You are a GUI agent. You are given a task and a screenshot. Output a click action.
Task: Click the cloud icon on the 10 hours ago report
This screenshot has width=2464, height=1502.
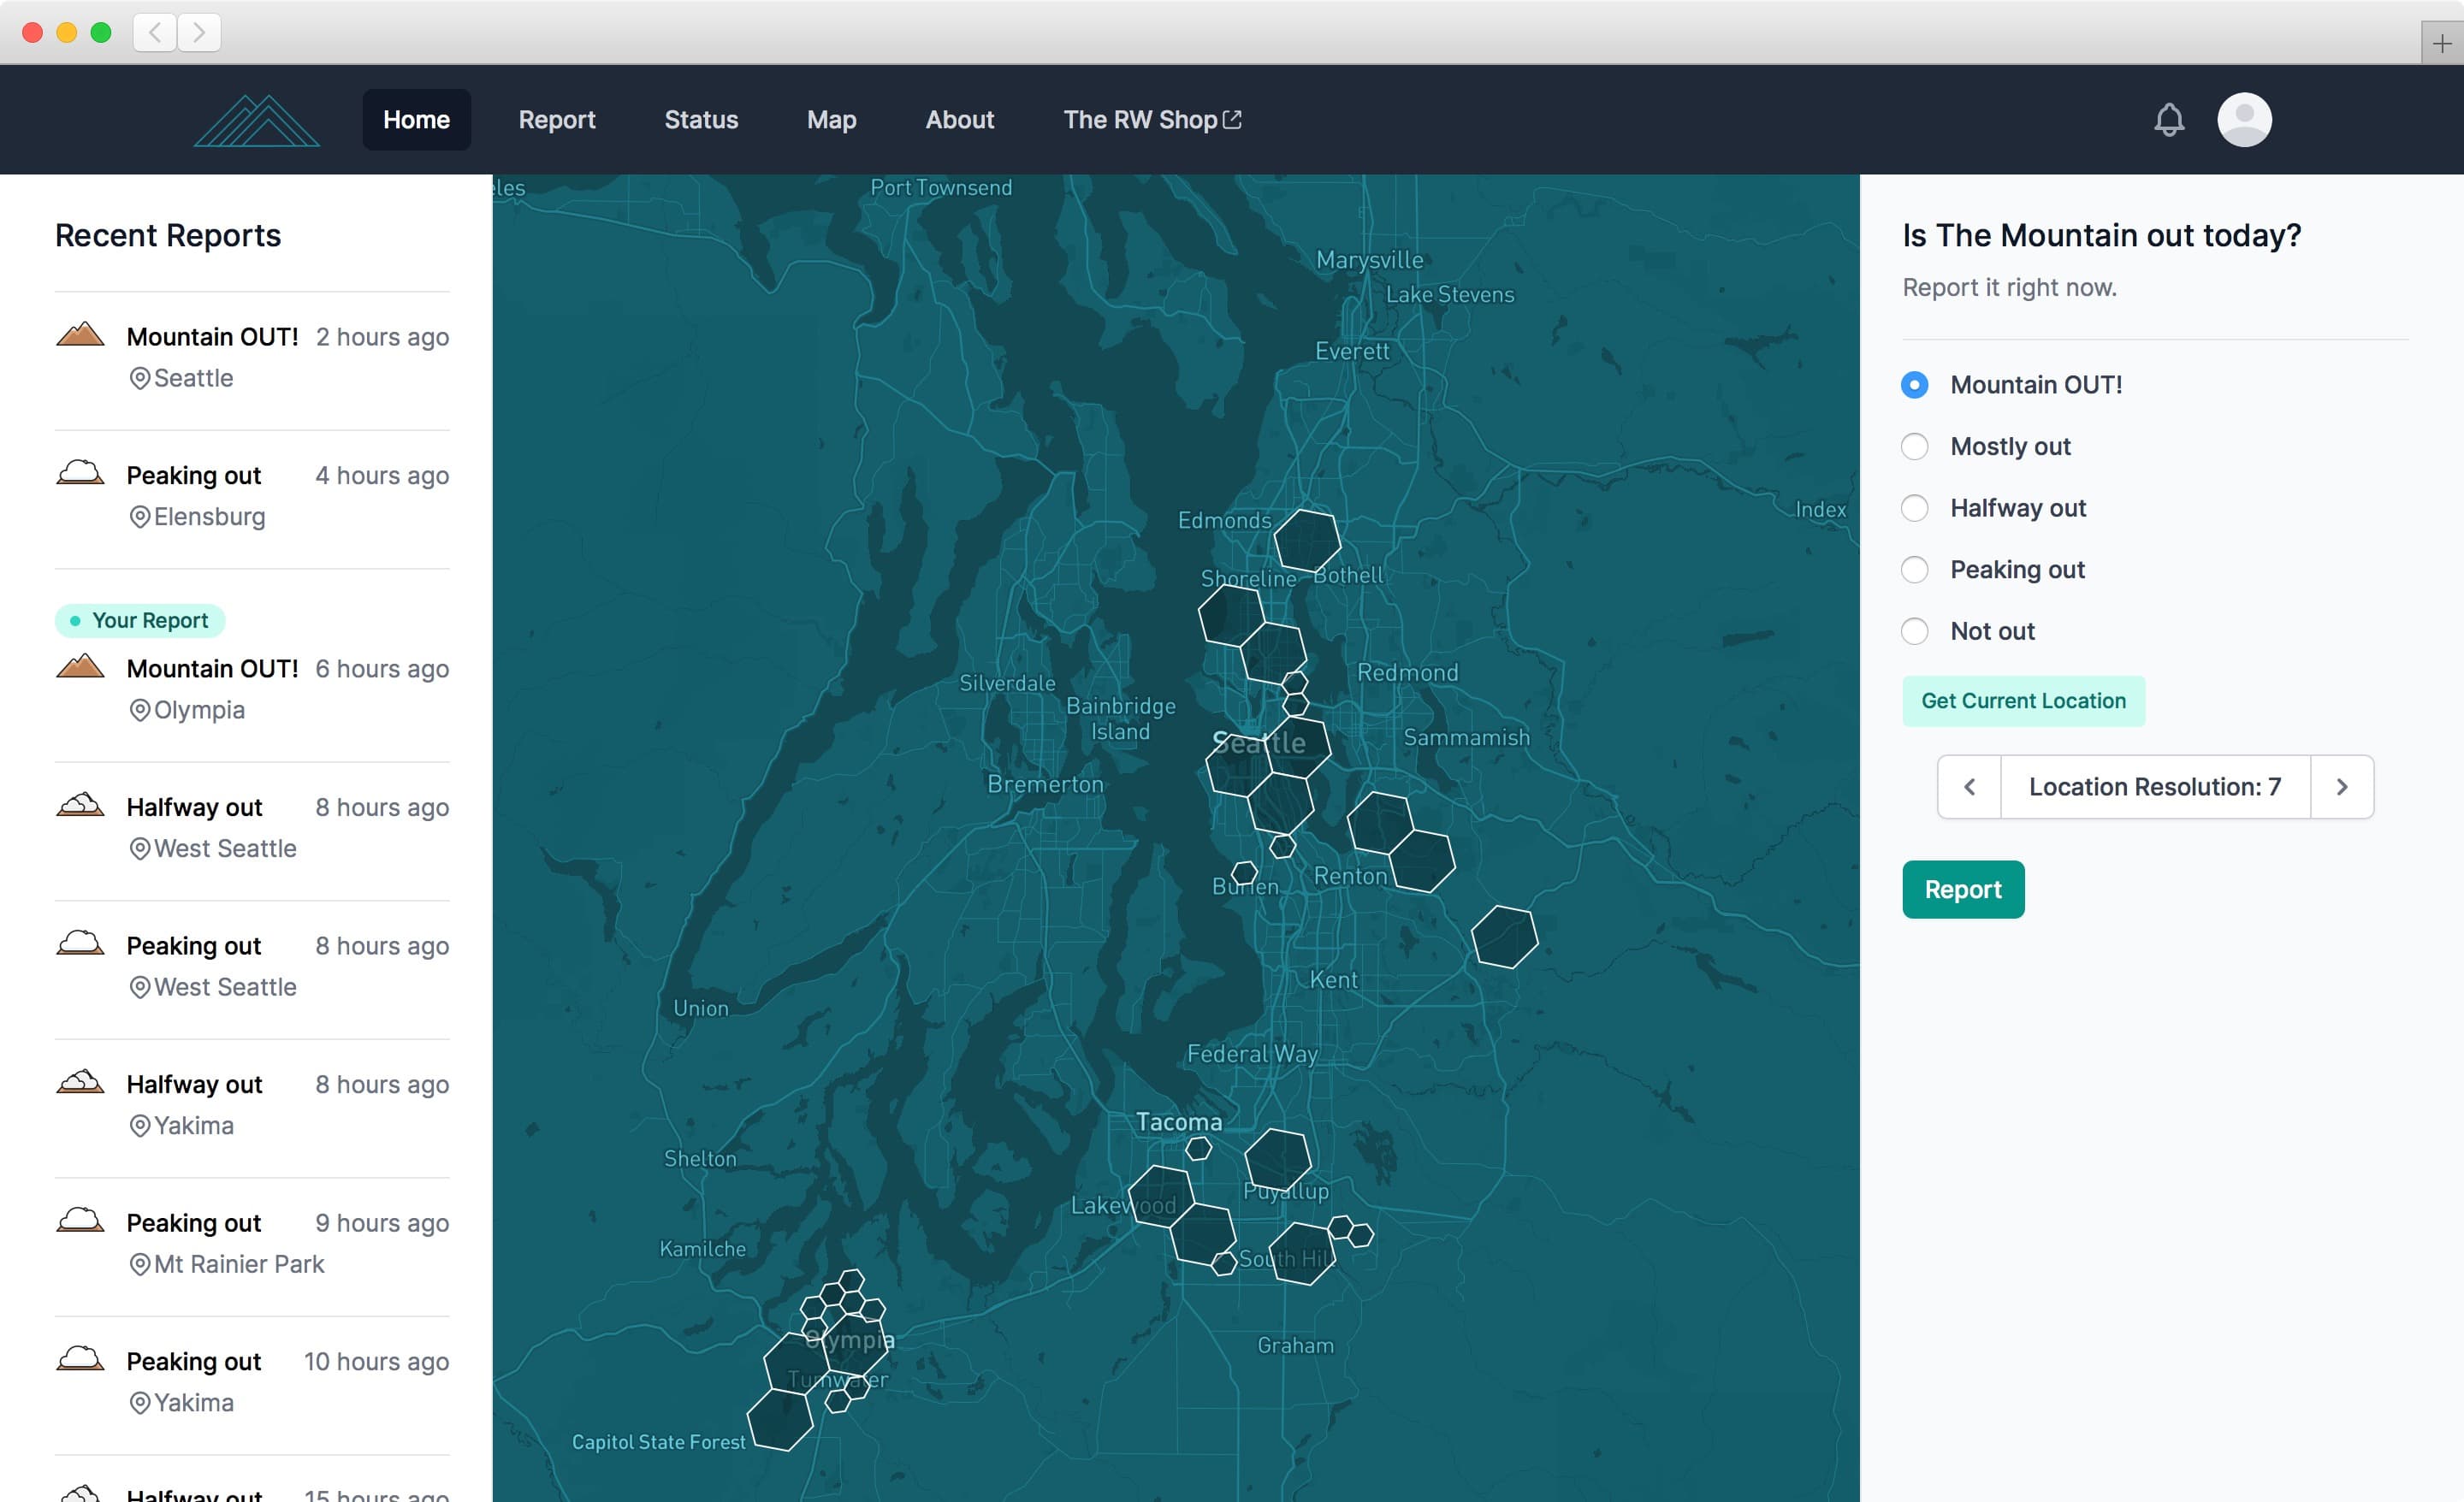pos(80,1358)
